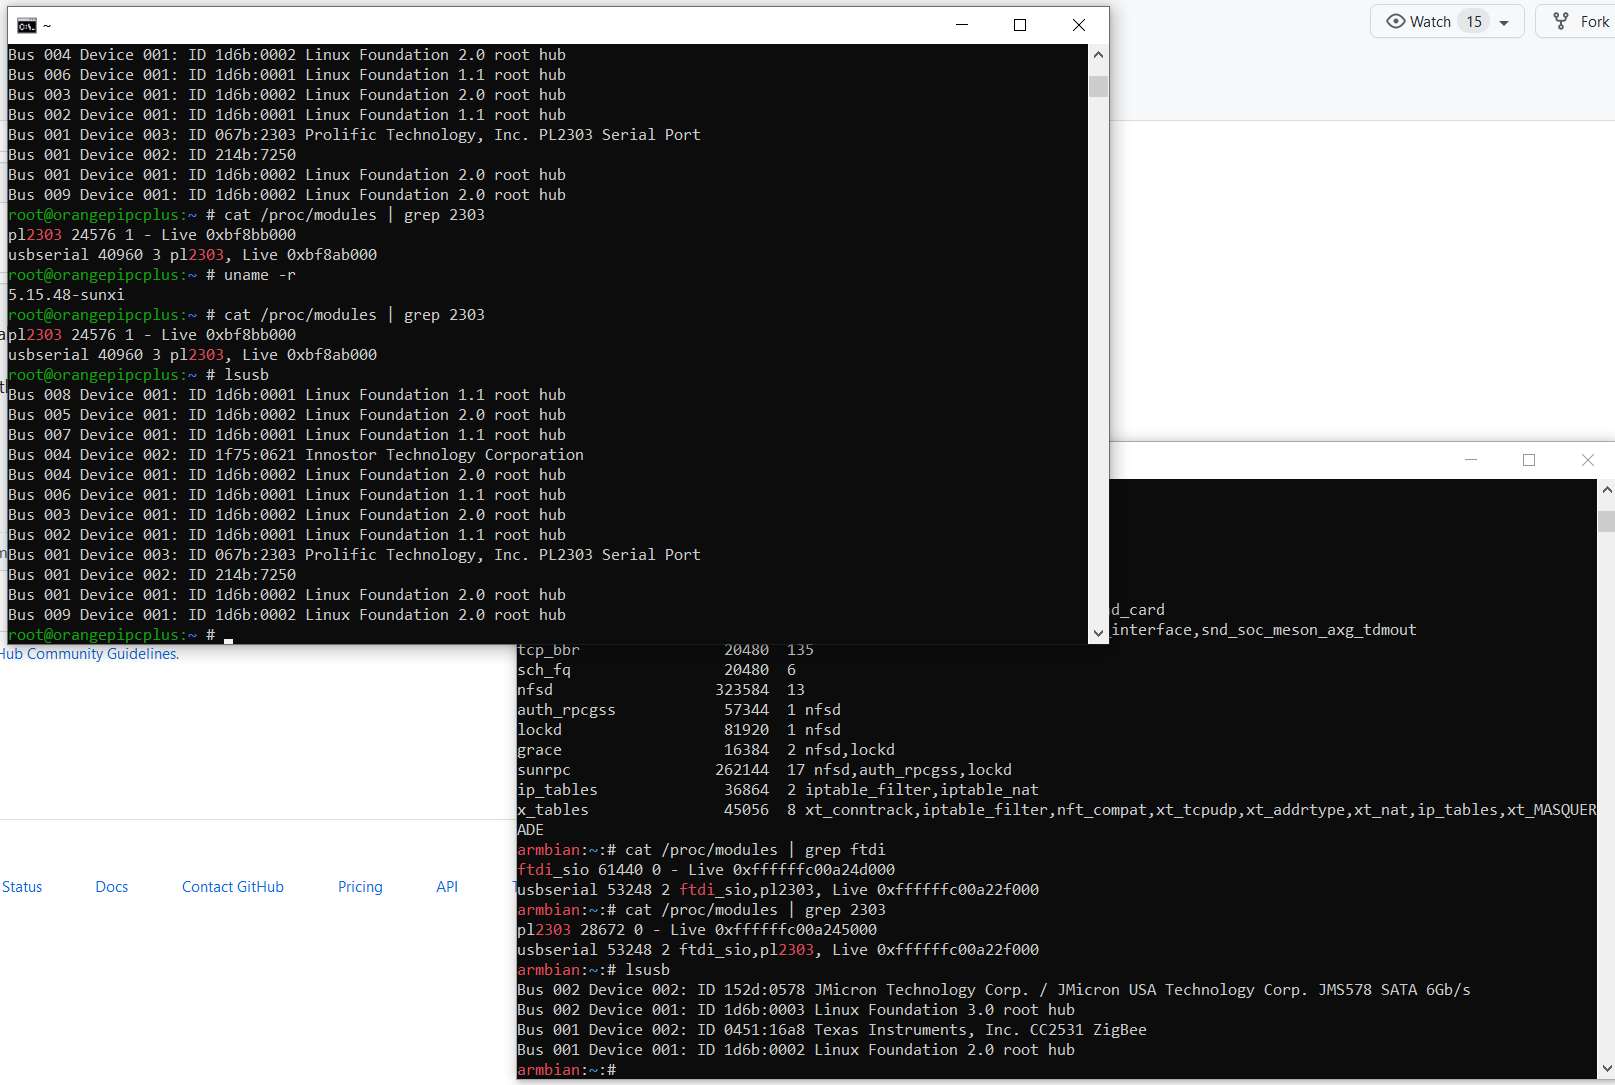Viewport: 1615px width, 1085px height.
Task: Open the Status link in the footer
Action: 22,886
